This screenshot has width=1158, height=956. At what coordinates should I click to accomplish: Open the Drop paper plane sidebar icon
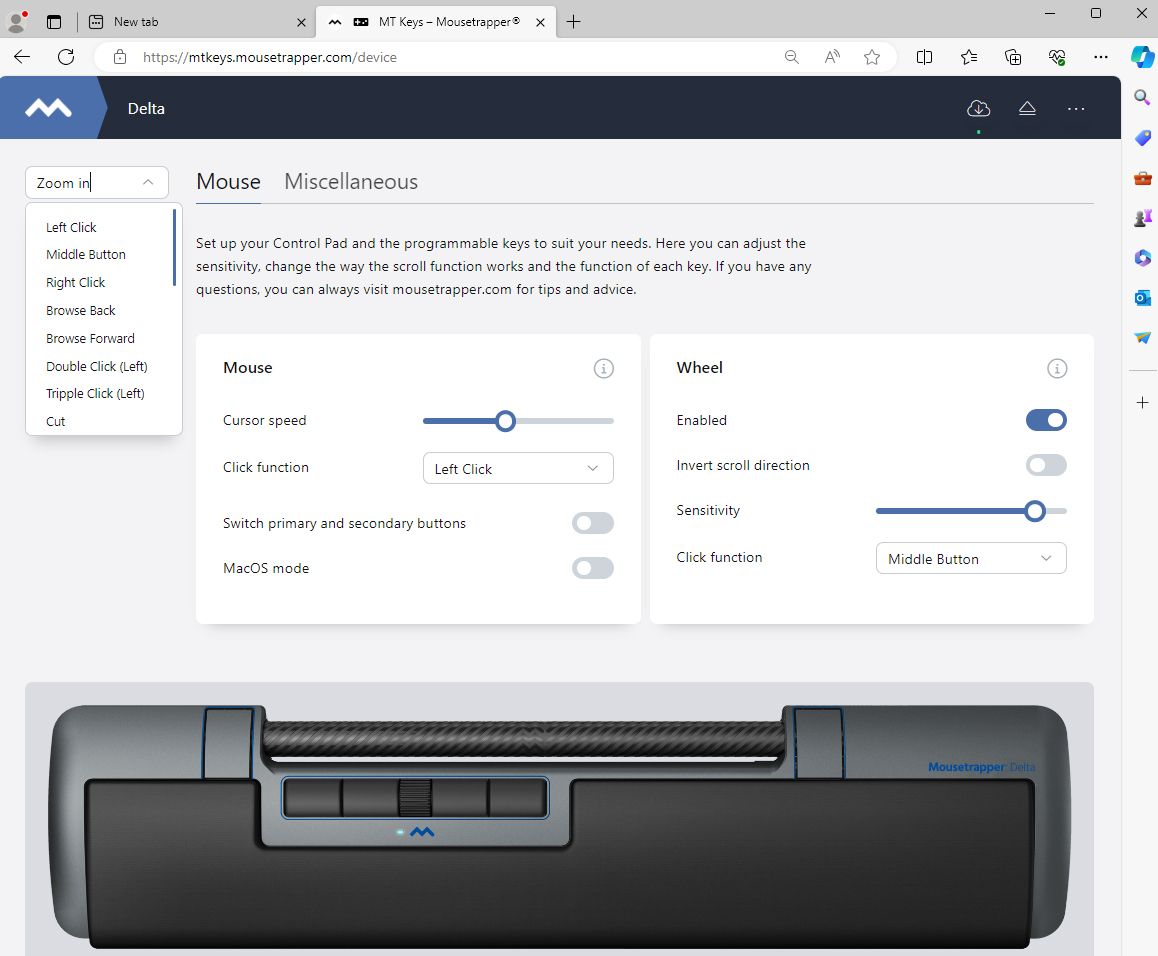point(1142,338)
